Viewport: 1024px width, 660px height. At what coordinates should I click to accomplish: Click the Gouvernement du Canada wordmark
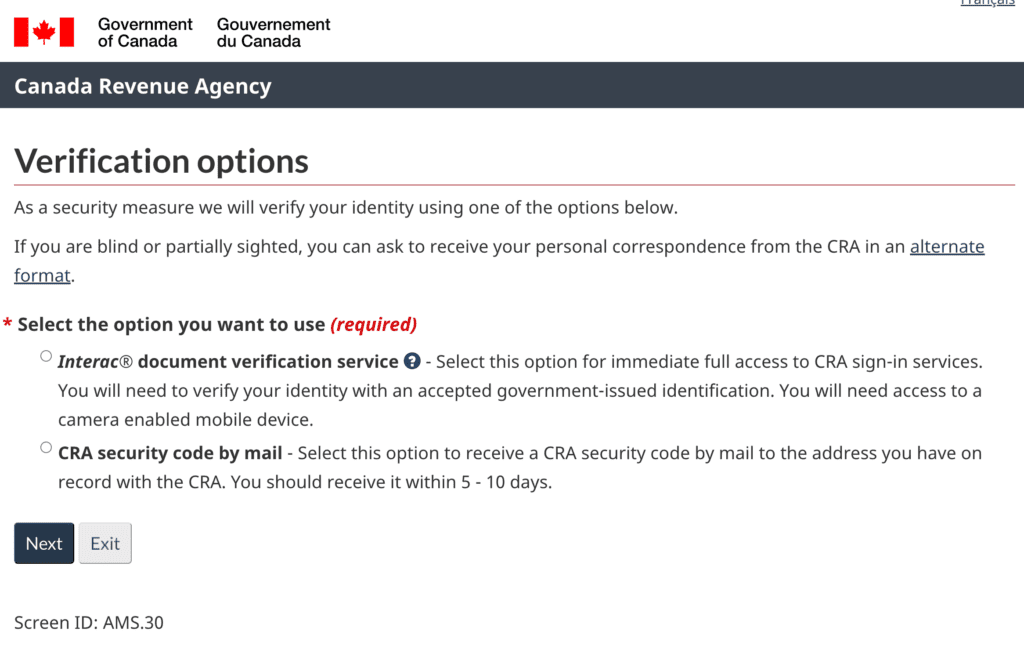point(274,33)
